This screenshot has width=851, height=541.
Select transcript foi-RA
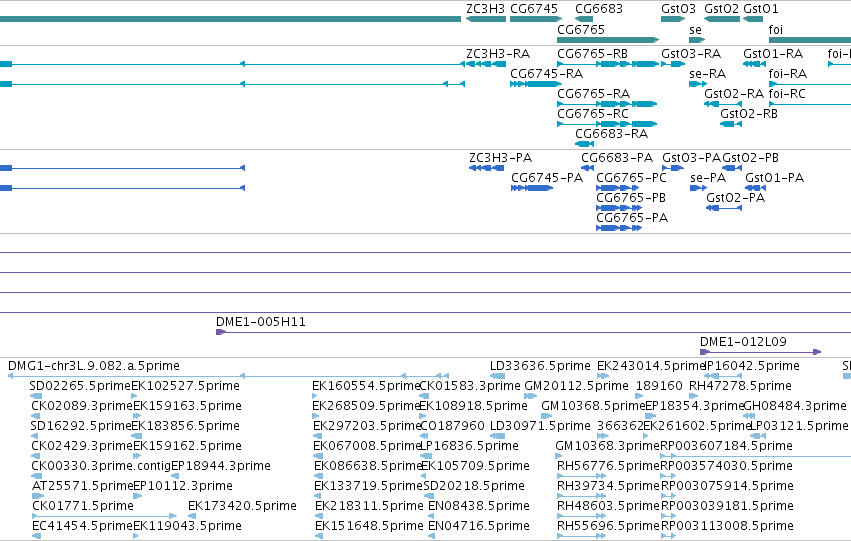pos(810,84)
